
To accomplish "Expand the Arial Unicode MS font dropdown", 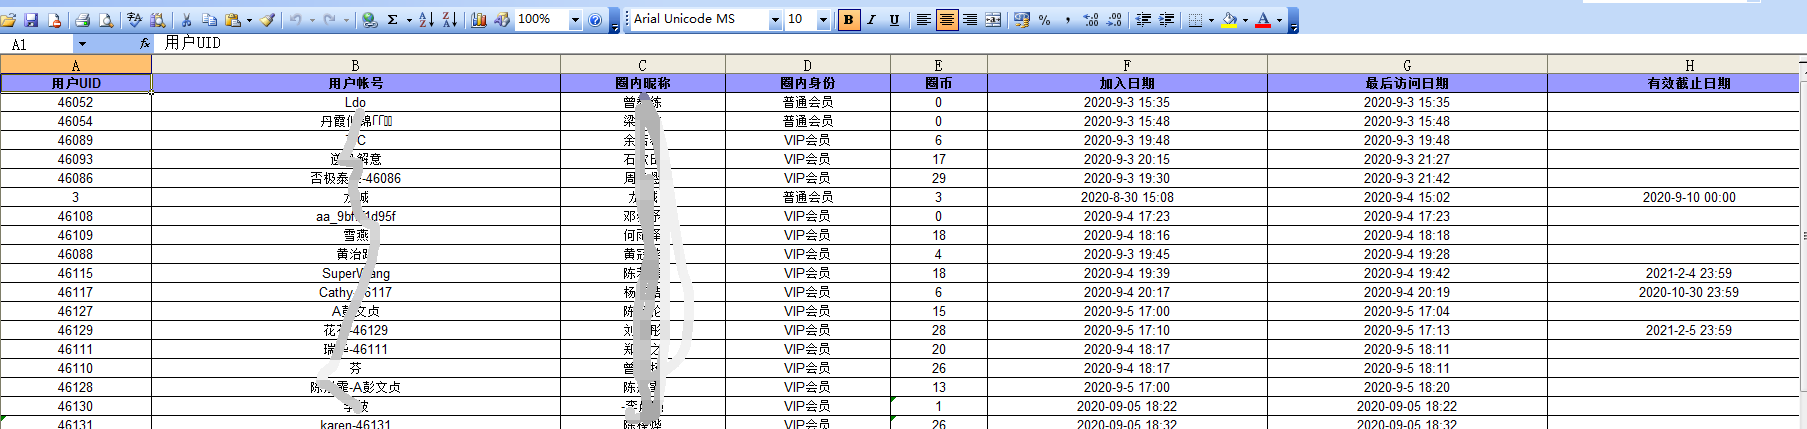I will (775, 20).
